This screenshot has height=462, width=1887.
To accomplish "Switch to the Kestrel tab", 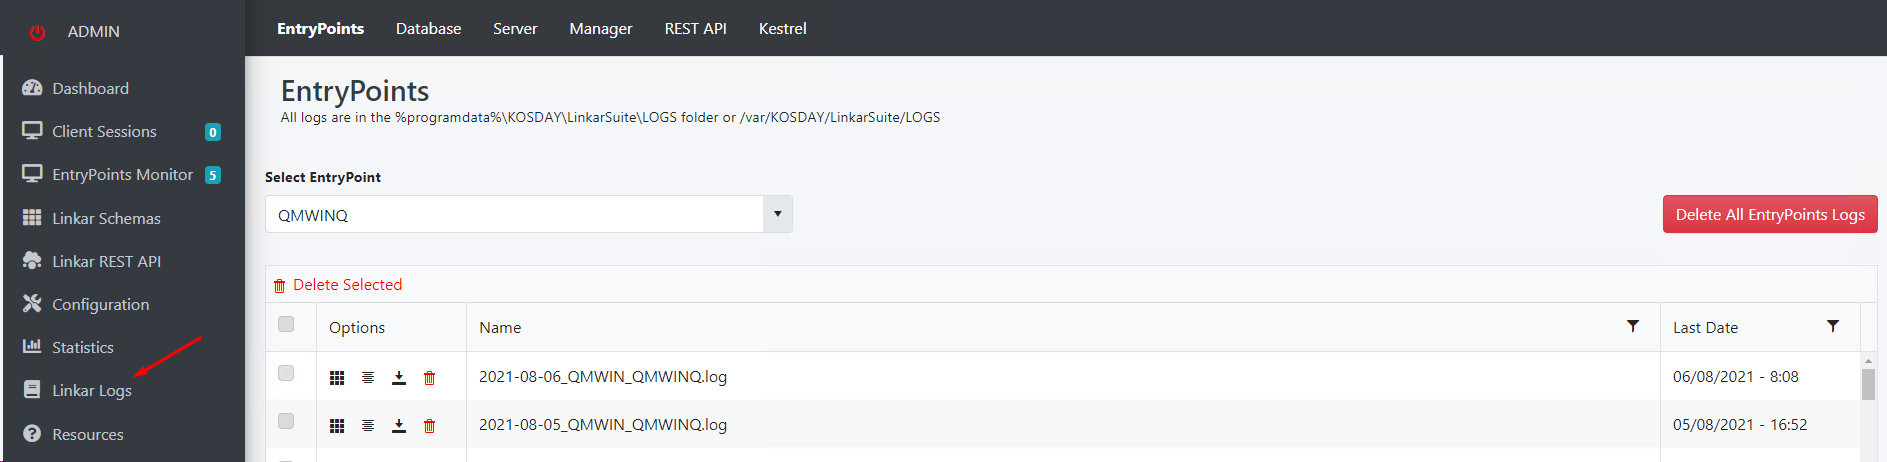I will (x=782, y=29).
